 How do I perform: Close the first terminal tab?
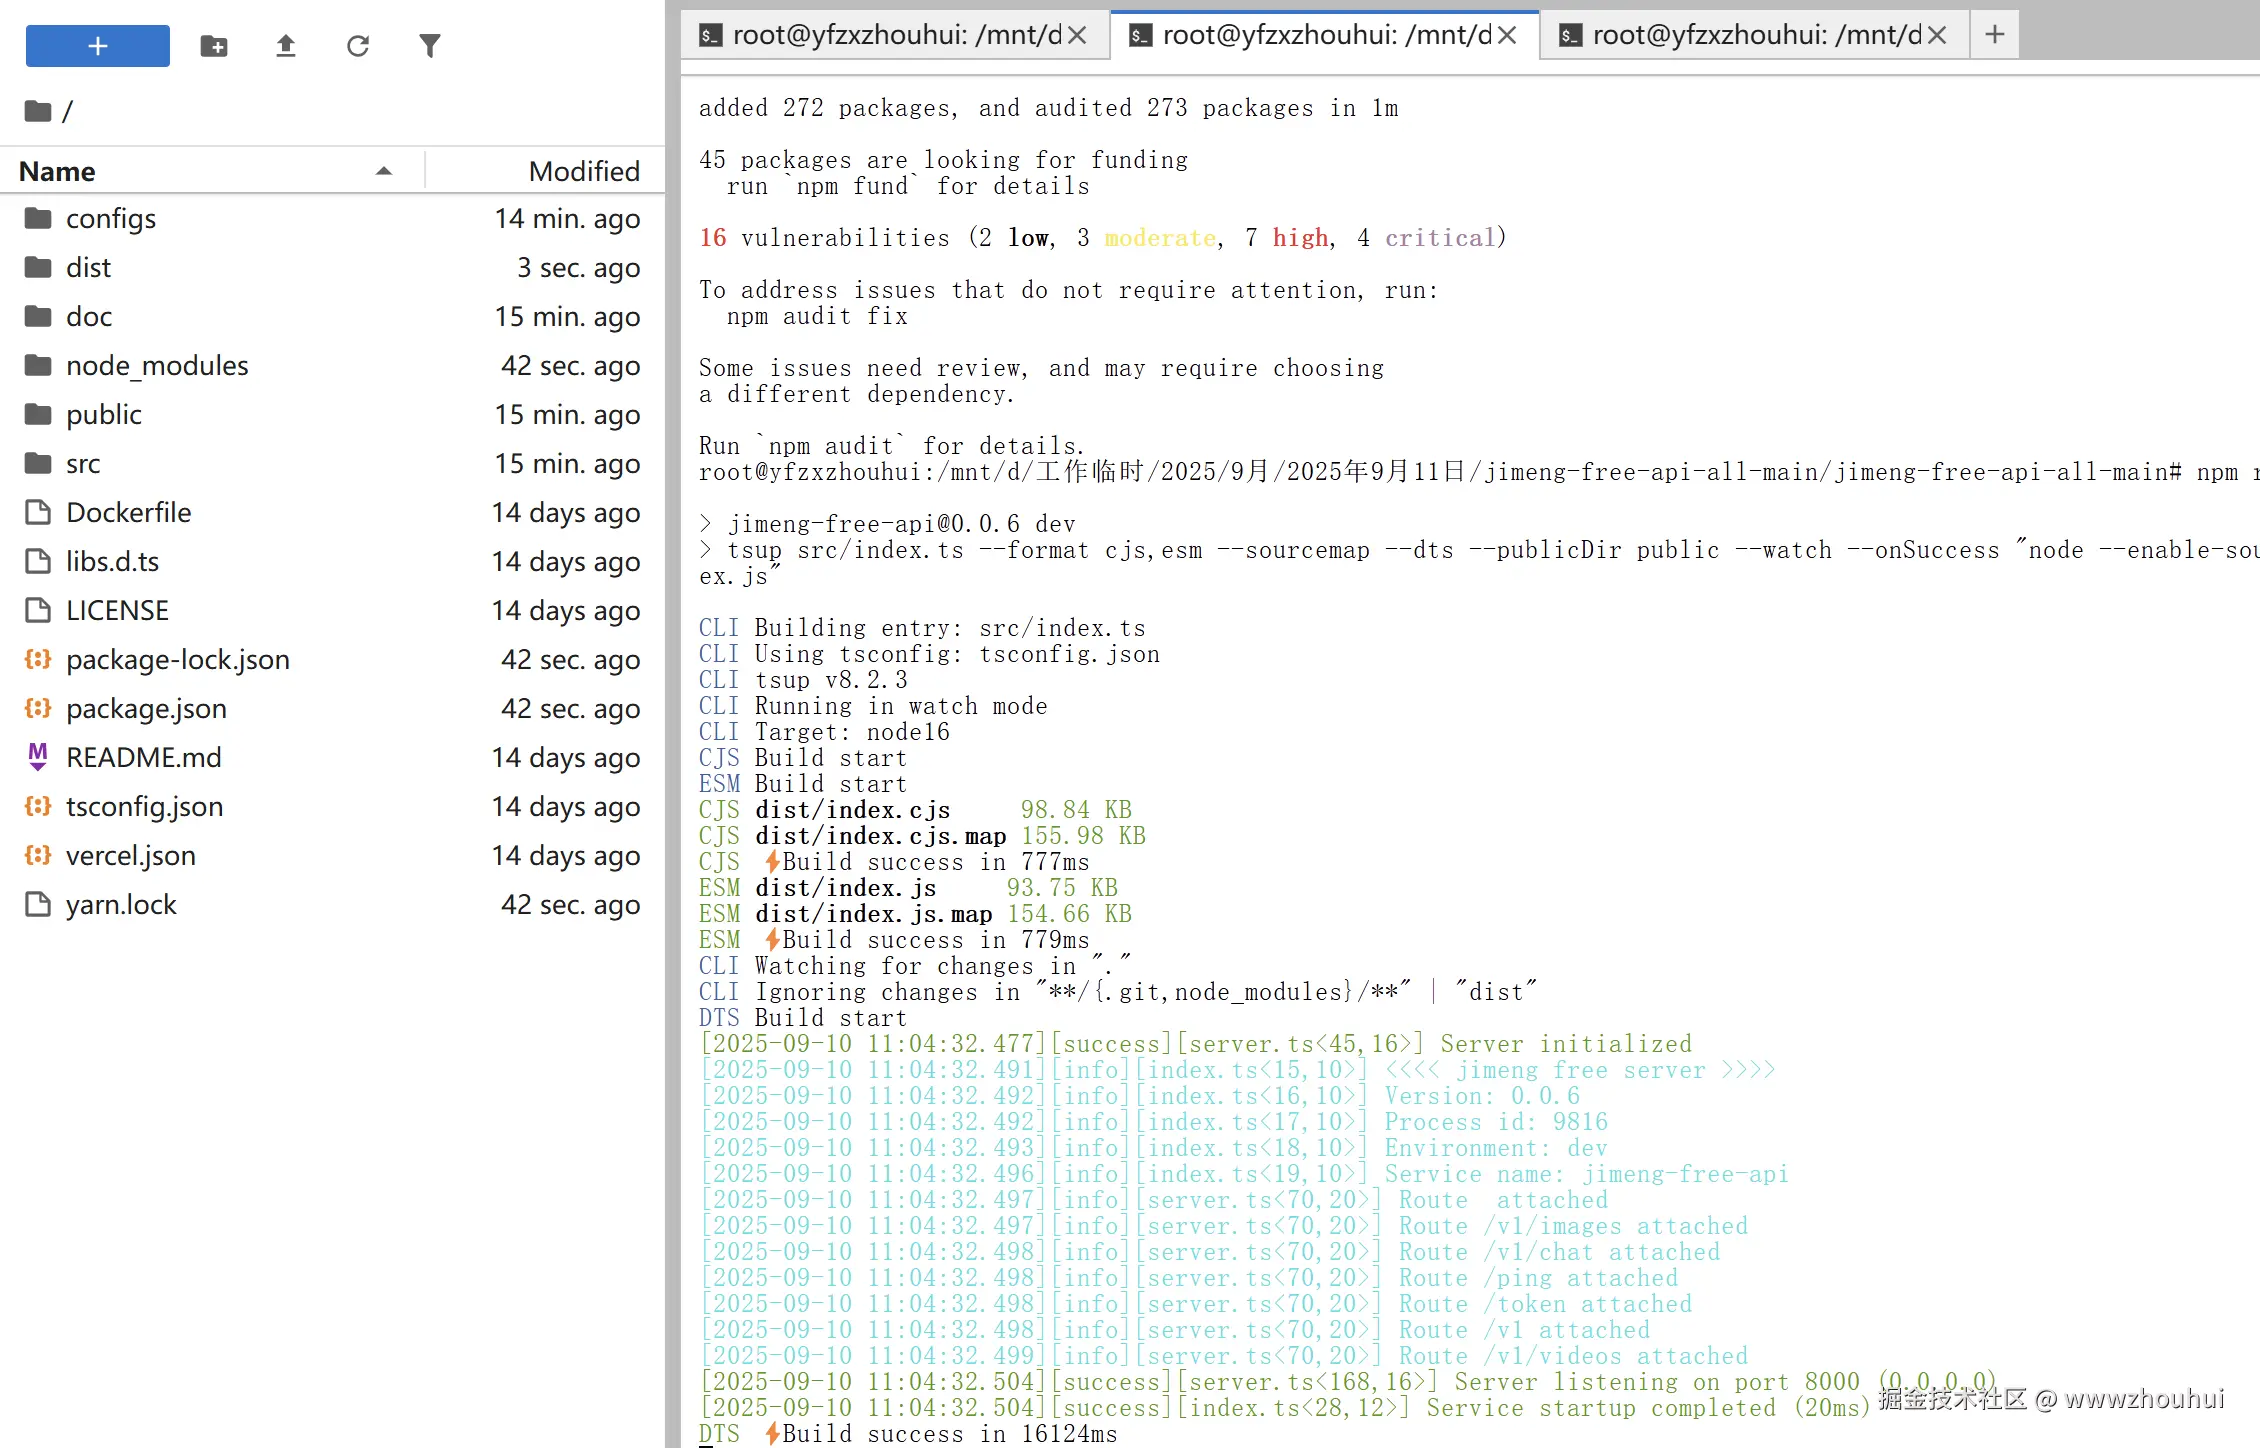coord(1077,35)
